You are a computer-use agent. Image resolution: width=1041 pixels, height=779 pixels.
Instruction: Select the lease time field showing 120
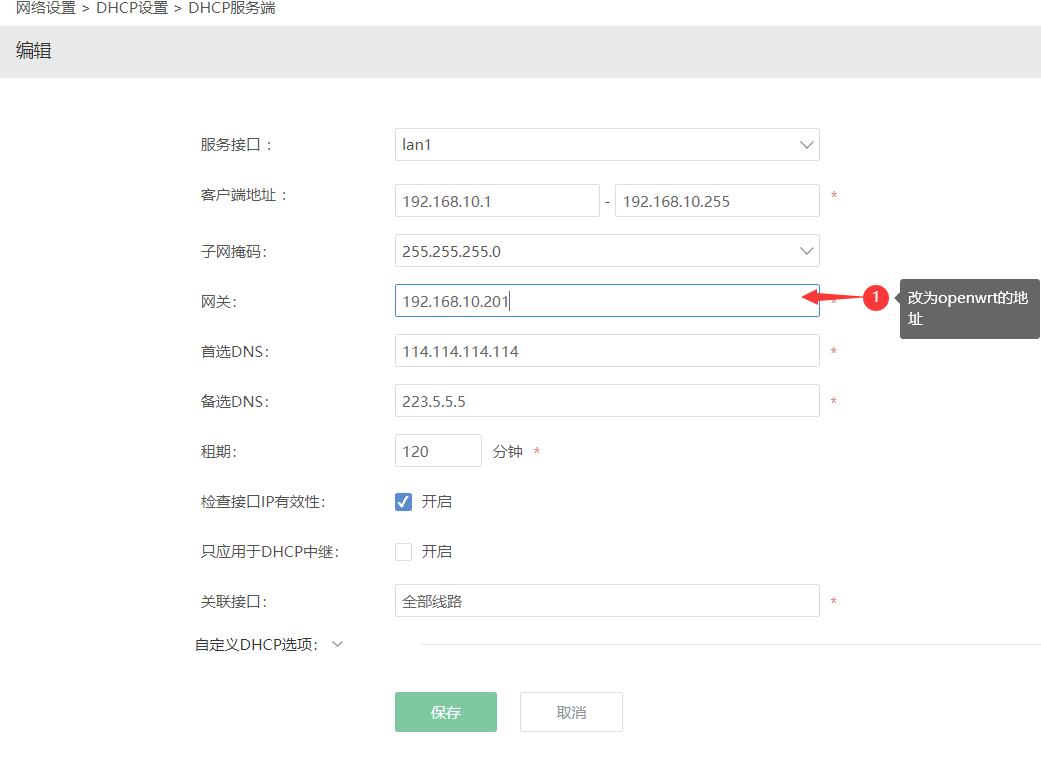(x=438, y=450)
